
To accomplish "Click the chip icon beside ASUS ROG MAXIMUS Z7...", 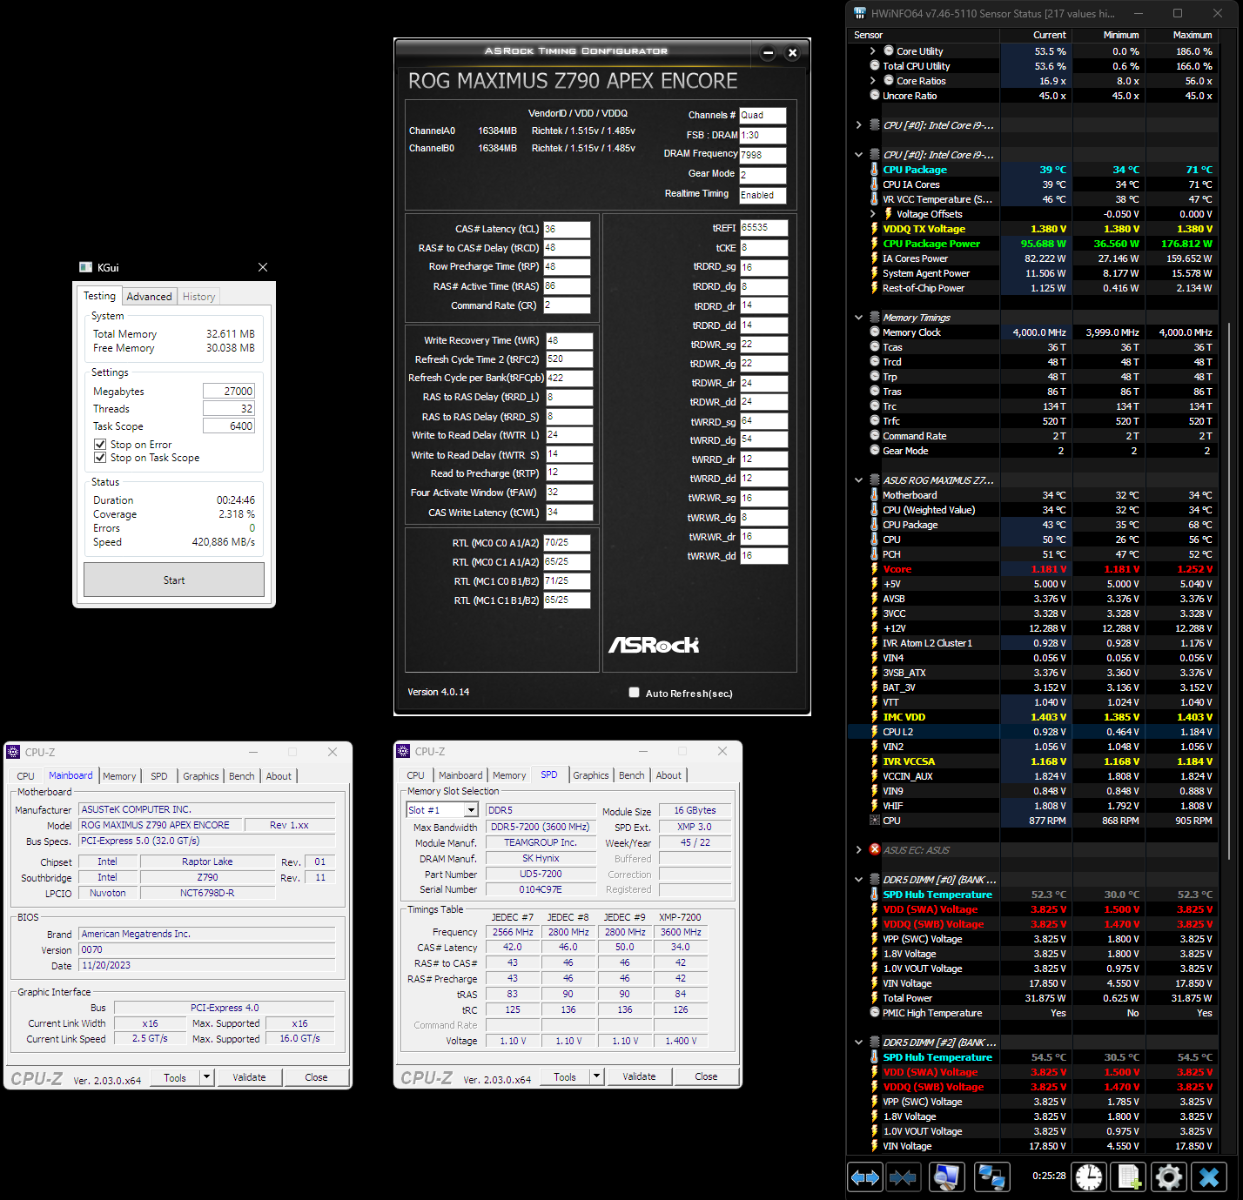I will point(875,480).
